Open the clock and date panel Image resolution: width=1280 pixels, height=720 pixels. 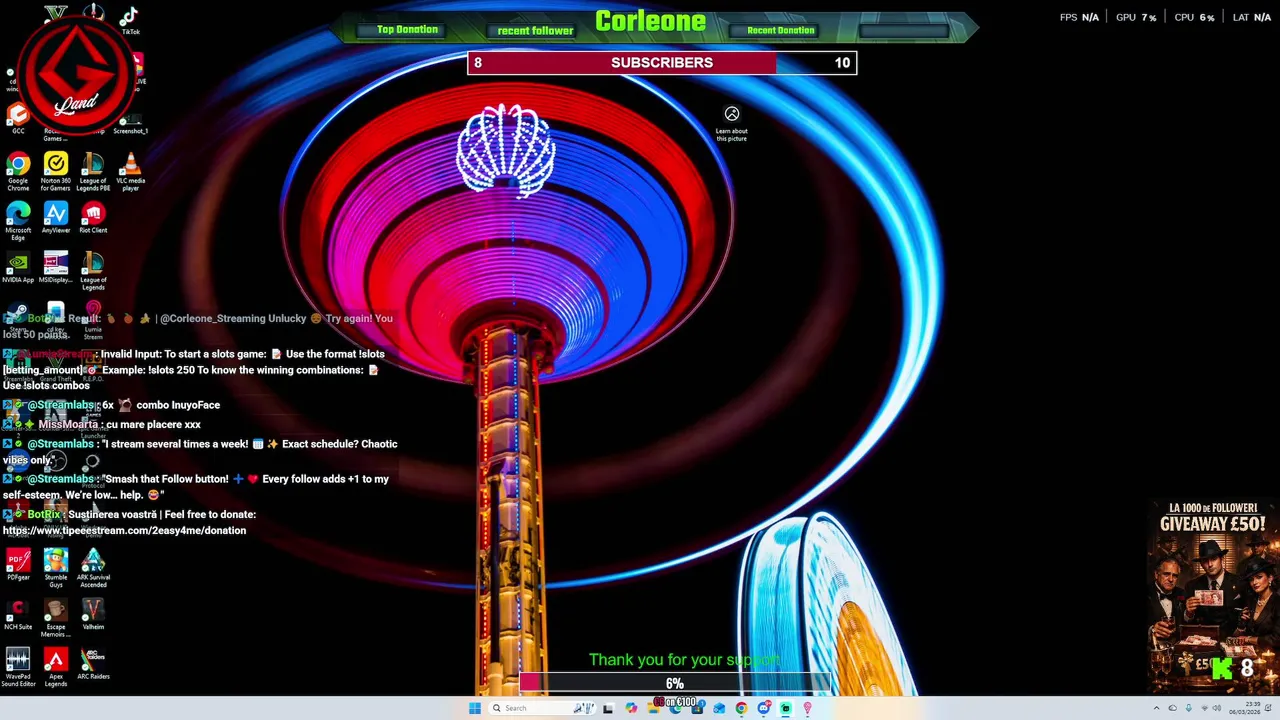(x=1245, y=708)
